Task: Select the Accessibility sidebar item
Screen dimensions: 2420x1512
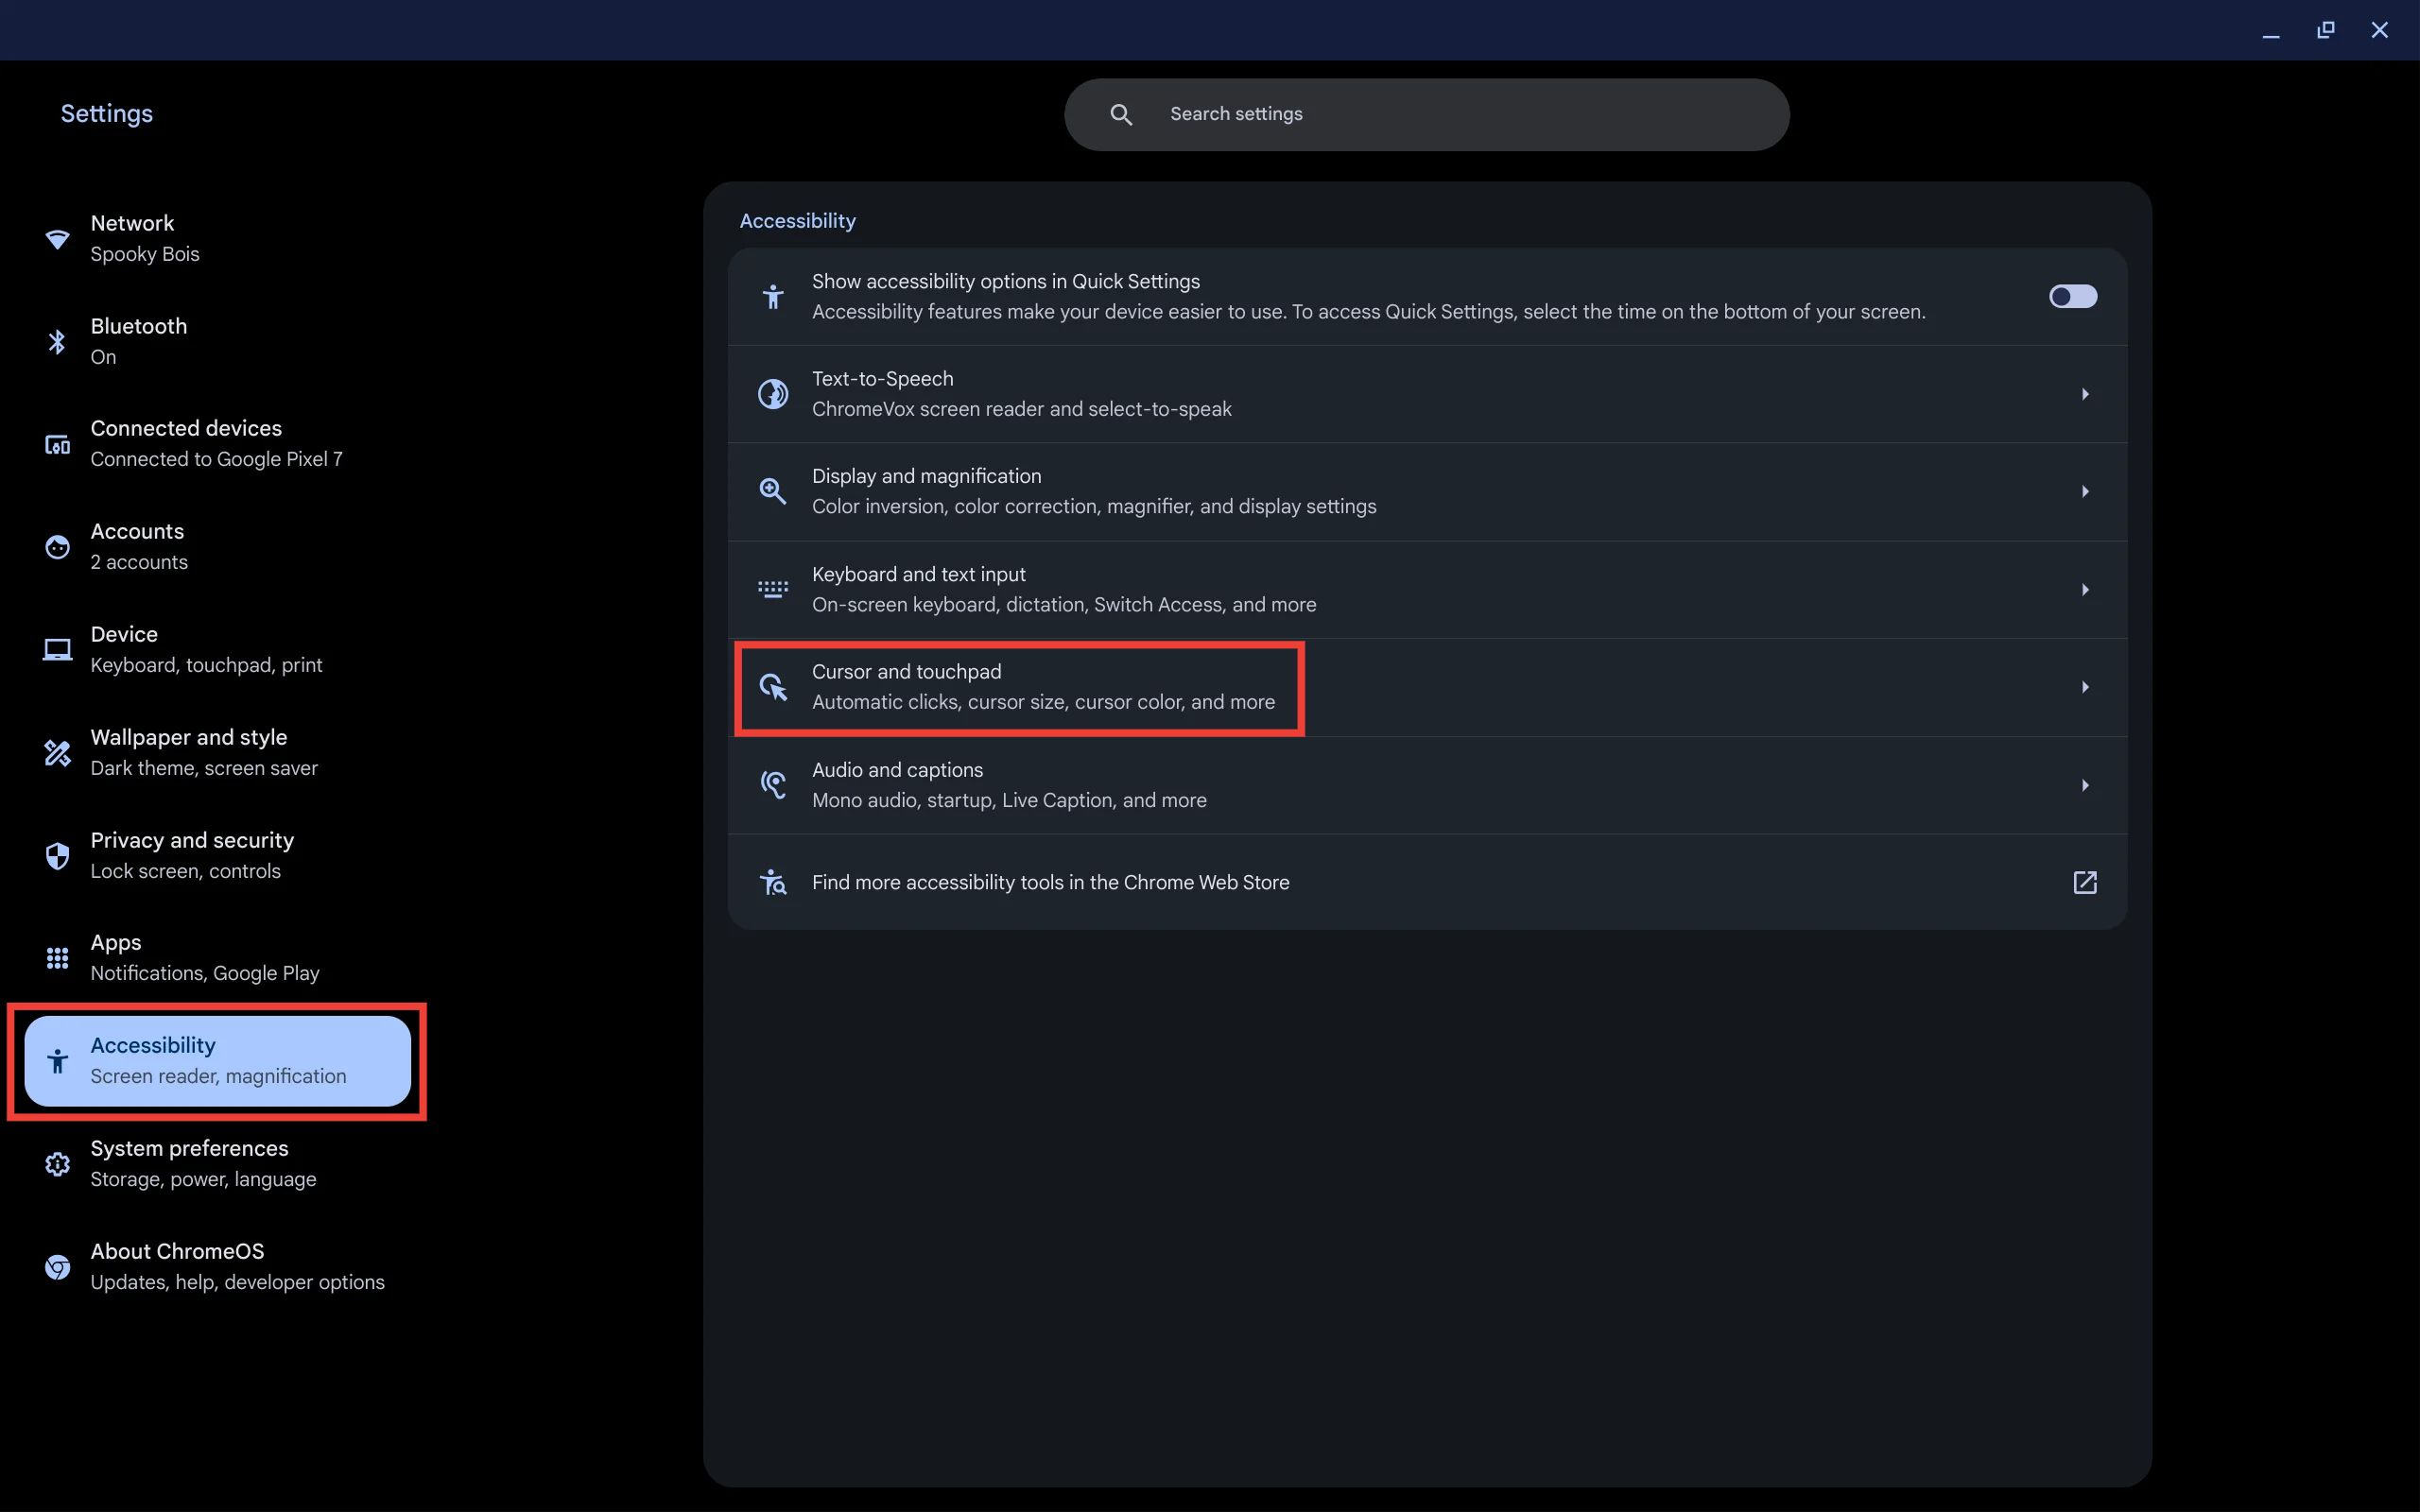Action: click(217, 1061)
